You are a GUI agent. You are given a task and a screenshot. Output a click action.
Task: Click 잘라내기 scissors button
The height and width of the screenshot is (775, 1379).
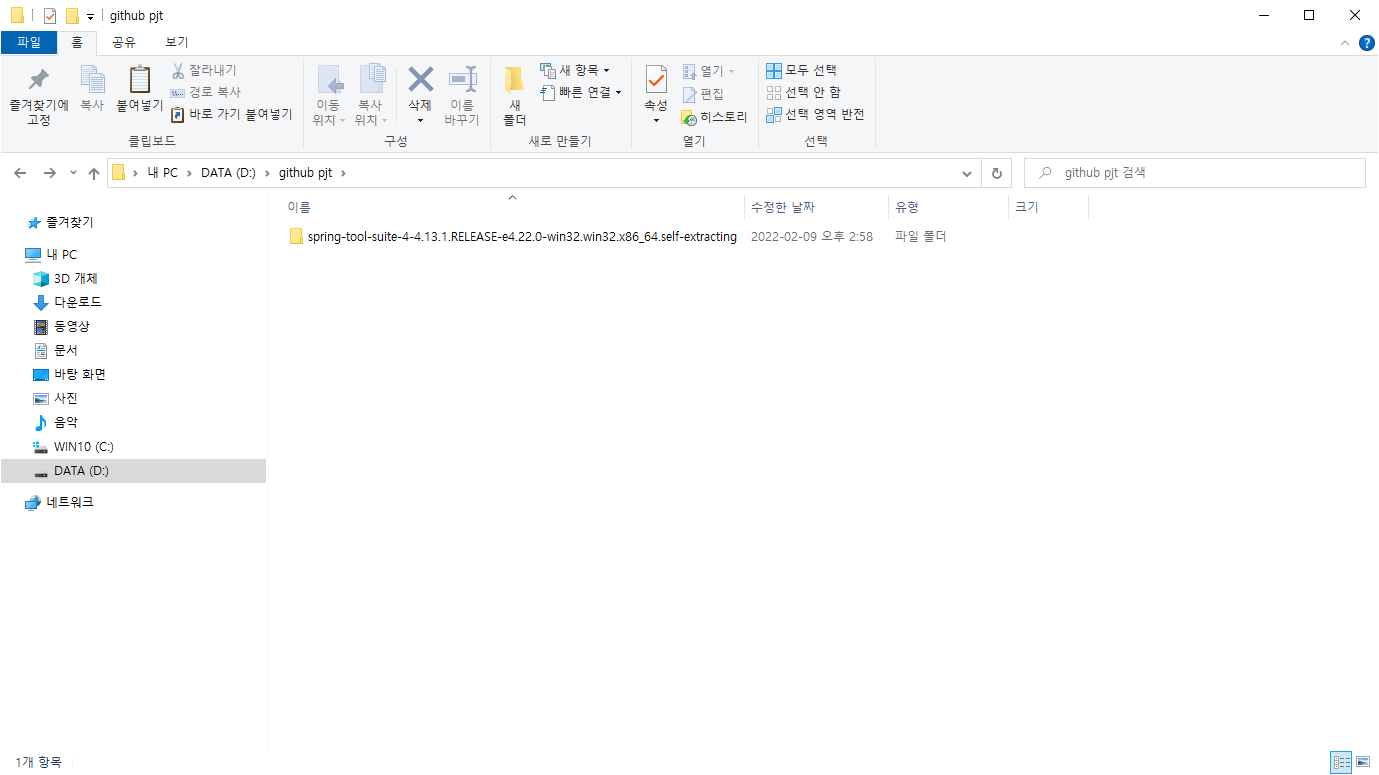click(205, 70)
